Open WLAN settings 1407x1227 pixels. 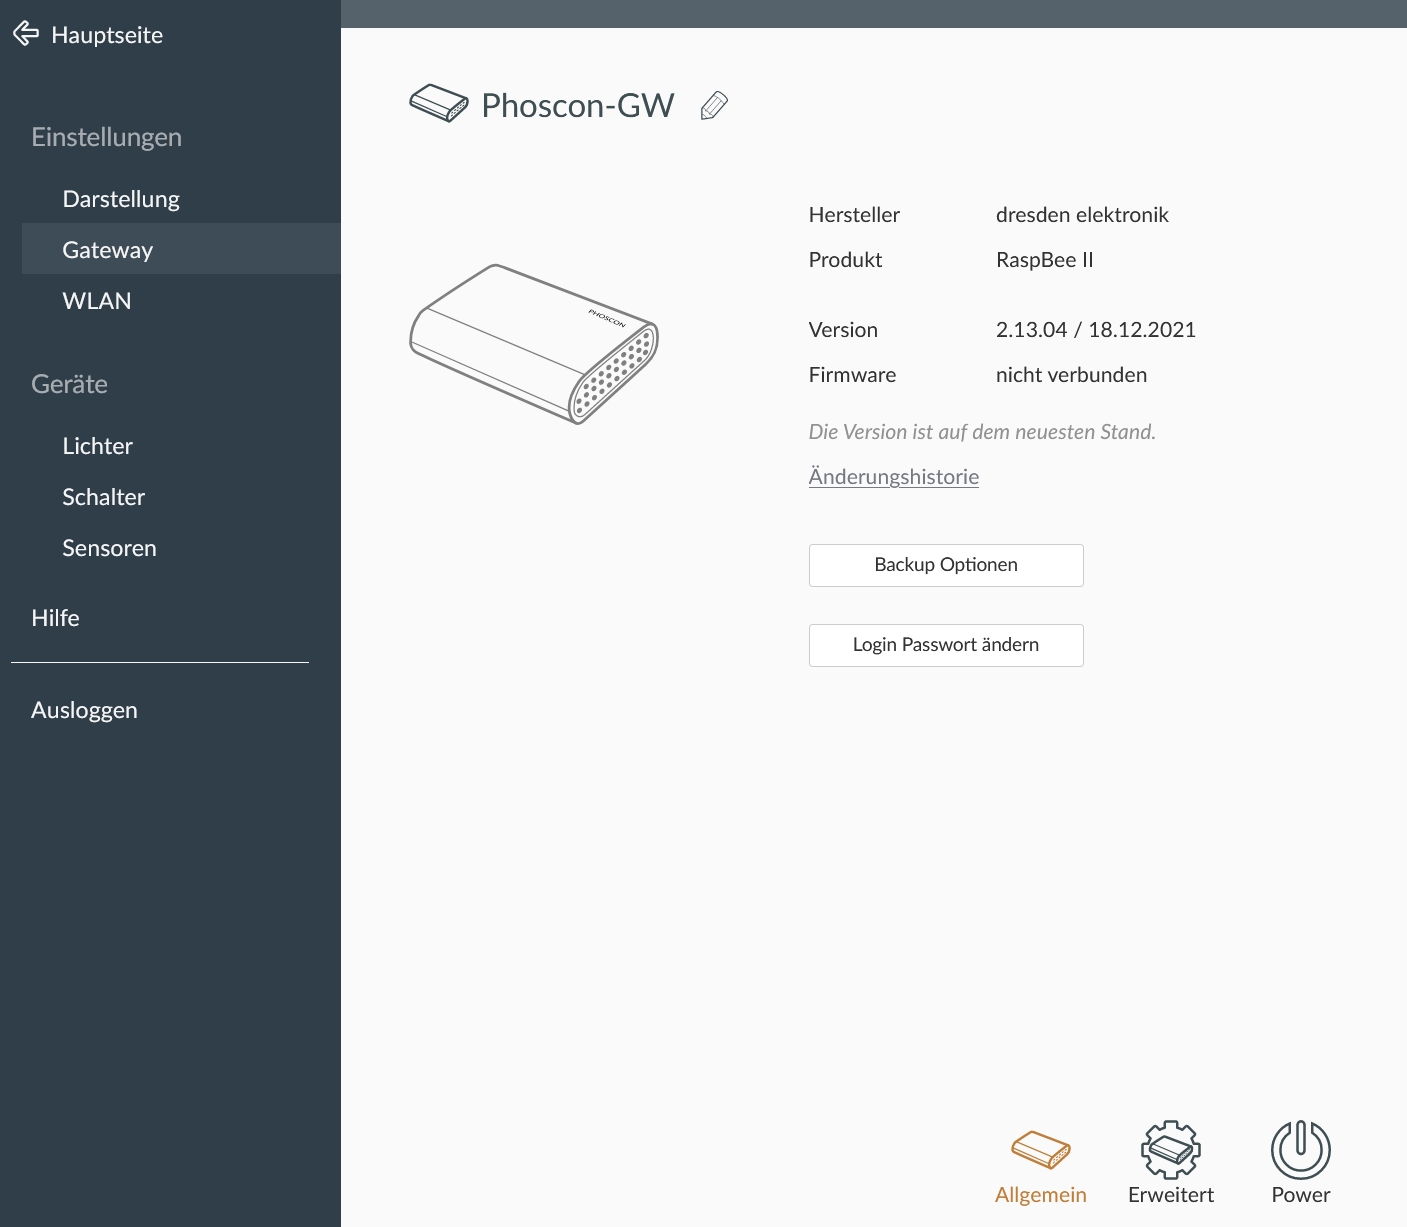pos(97,301)
